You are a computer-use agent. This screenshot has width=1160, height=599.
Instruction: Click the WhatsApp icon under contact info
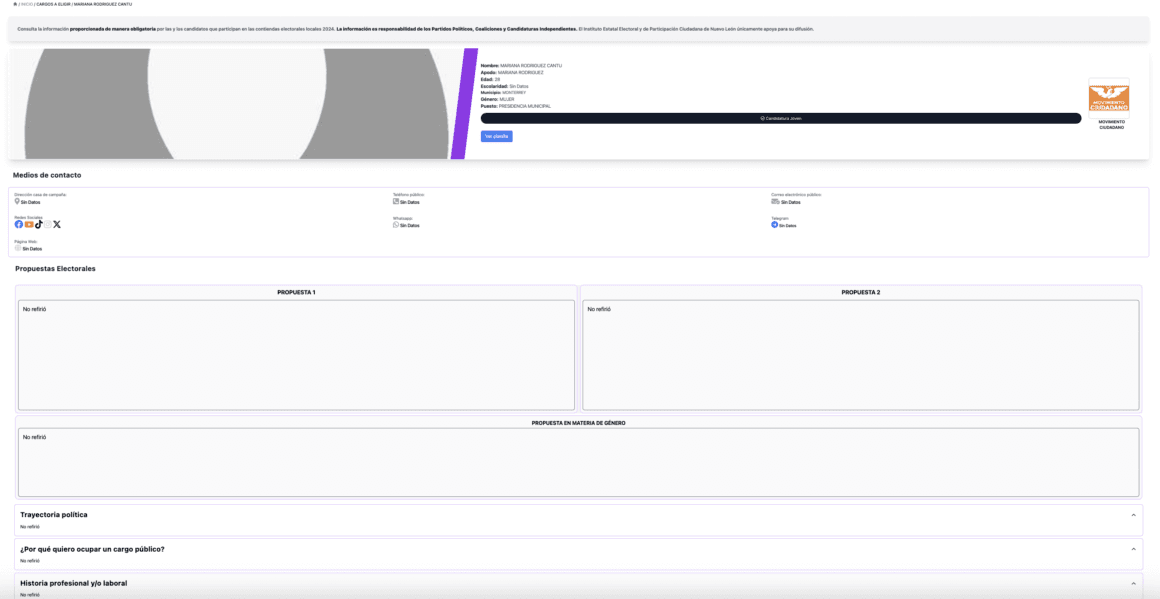(x=396, y=225)
